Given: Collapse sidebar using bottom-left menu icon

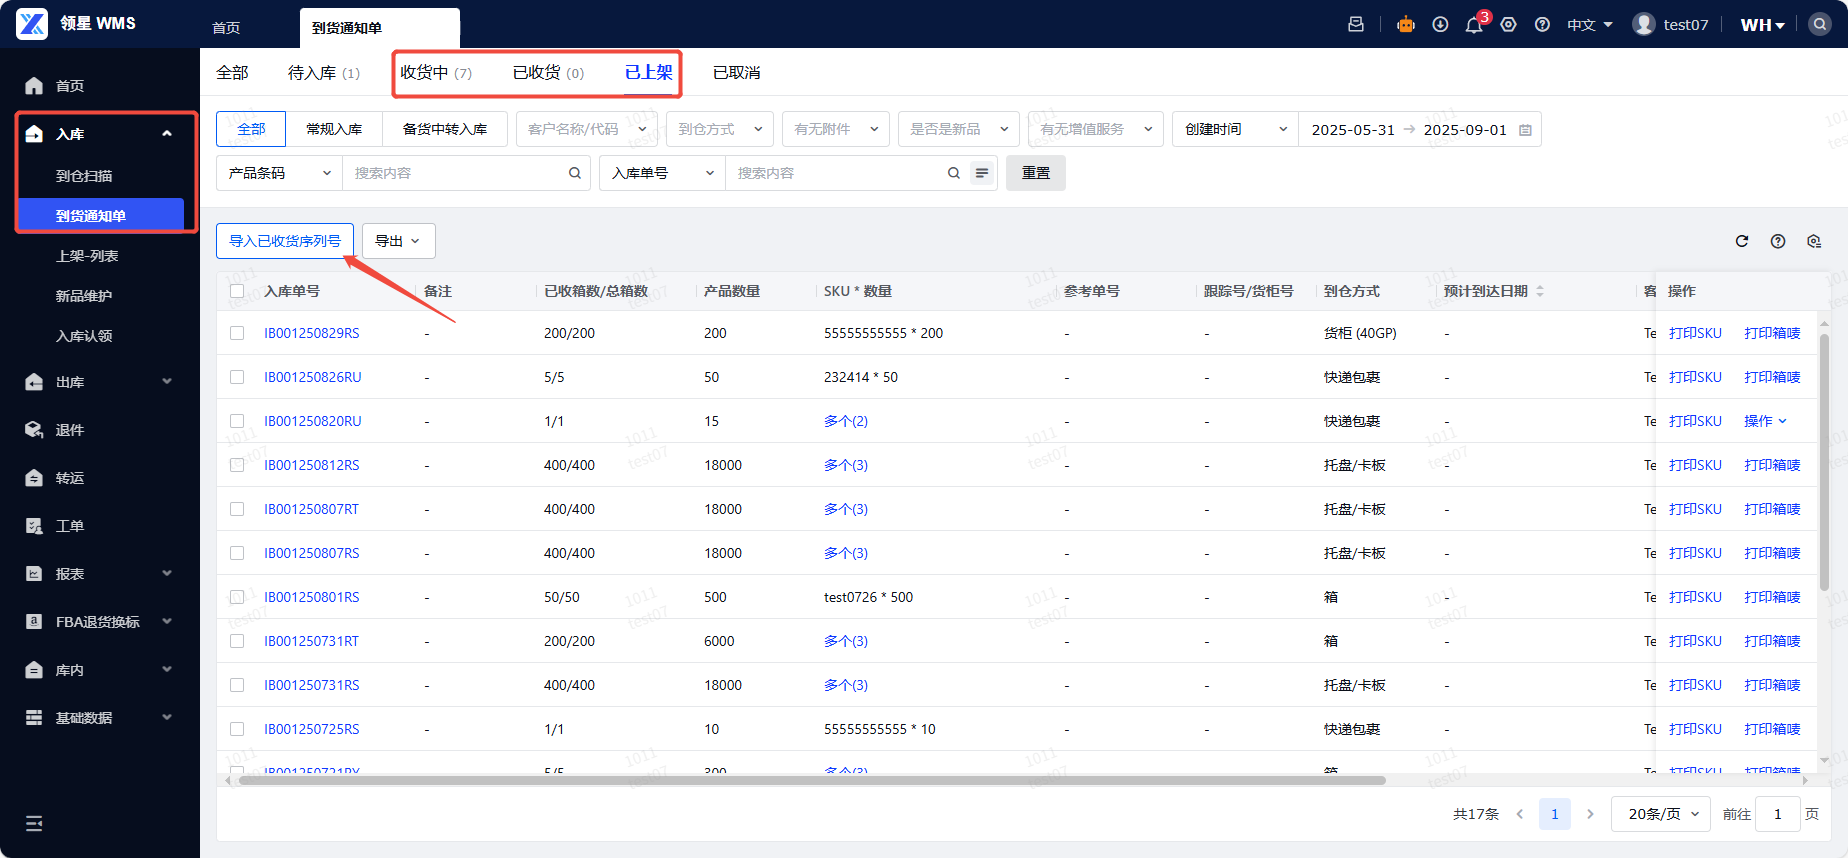Looking at the screenshot, I should [x=34, y=823].
